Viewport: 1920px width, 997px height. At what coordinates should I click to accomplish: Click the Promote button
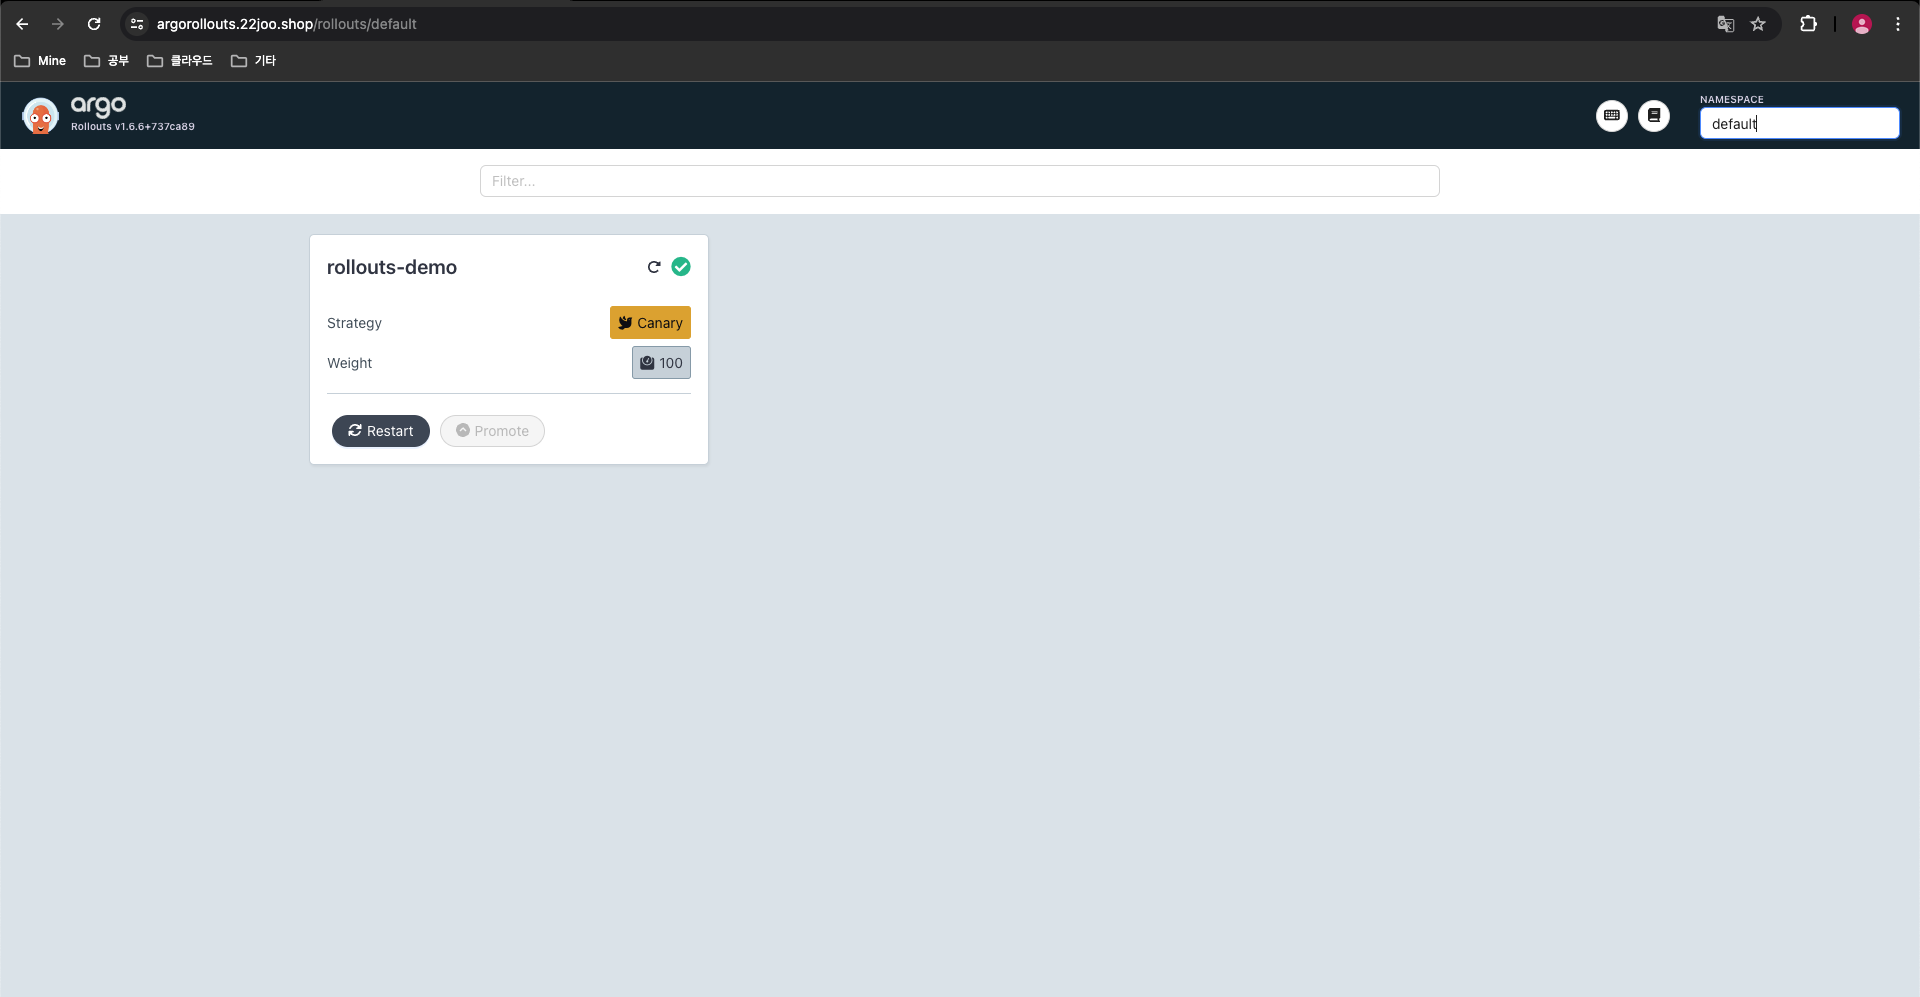(x=492, y=431)
